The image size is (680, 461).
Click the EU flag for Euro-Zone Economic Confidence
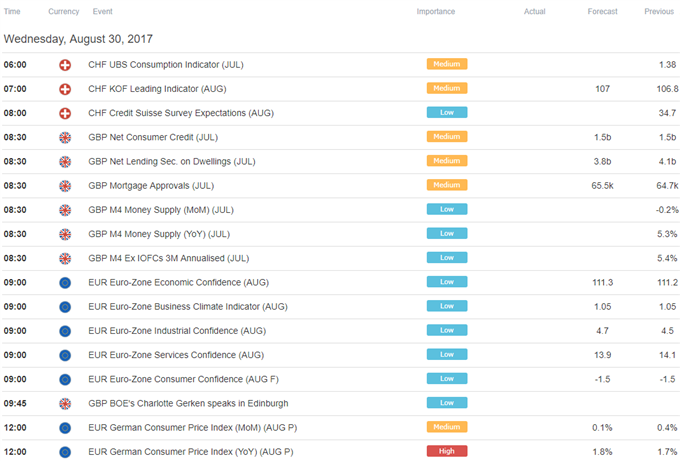pyautogui.click(x=65, y=283)
